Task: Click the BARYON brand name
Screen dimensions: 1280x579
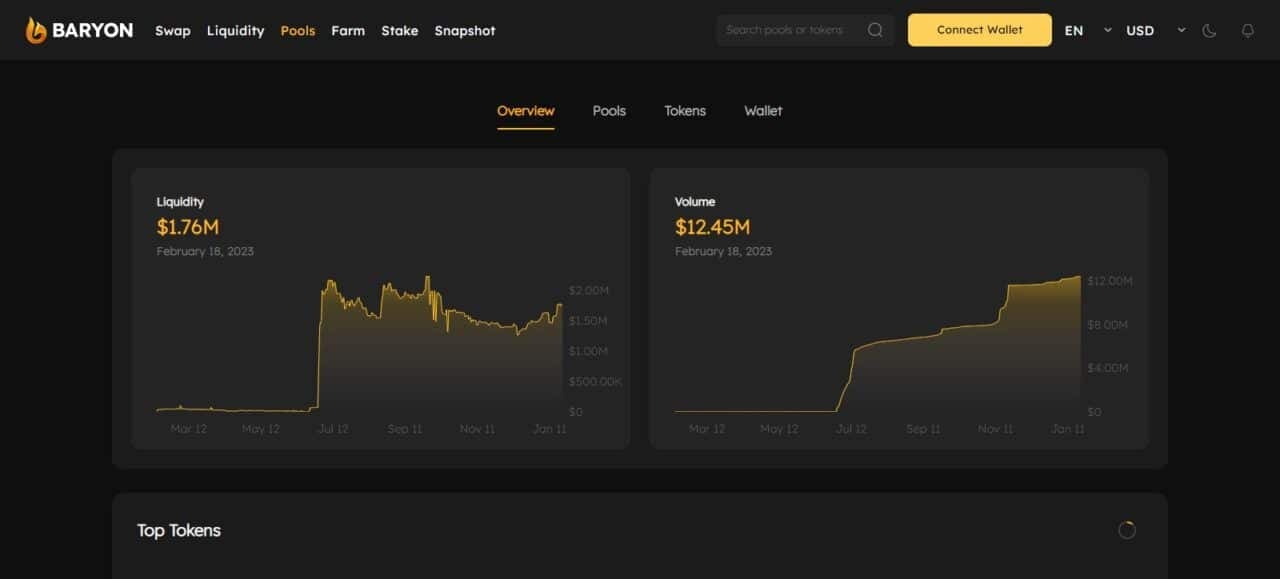Action: 92,30
